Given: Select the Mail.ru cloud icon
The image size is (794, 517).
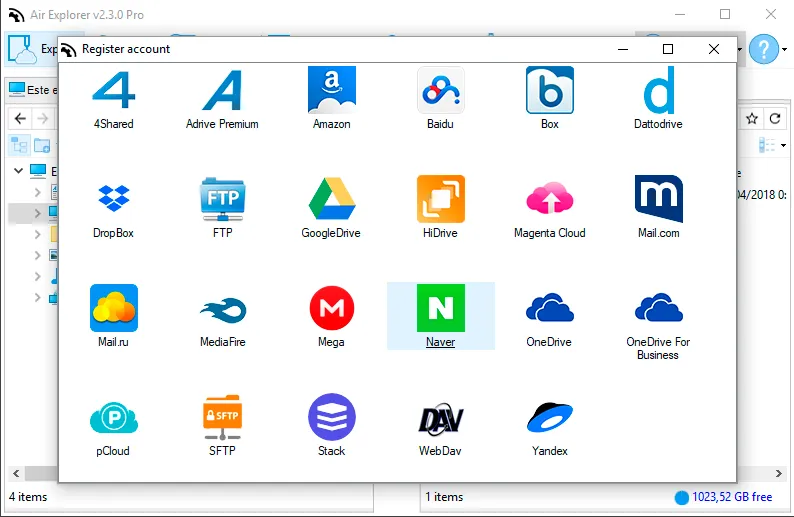Looking at the screenshot, I should pyautogui.click(x=113, y=317).
